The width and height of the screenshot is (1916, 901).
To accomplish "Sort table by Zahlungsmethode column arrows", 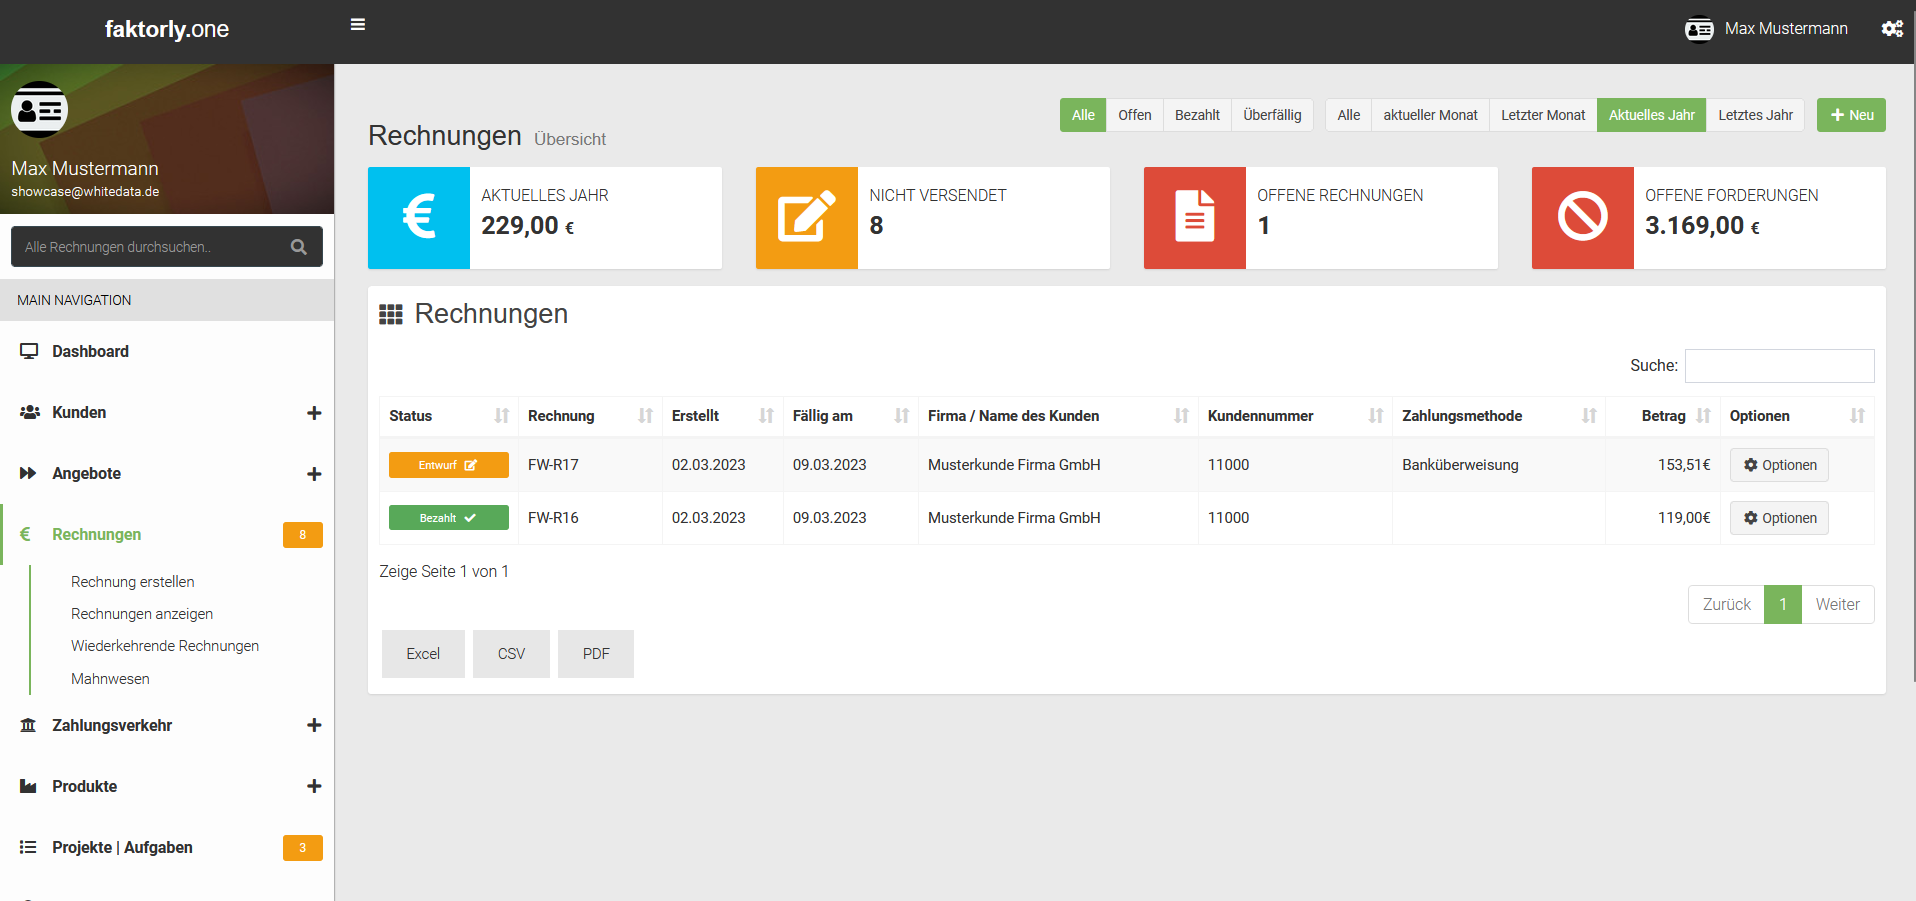I will pos(1589,416).
